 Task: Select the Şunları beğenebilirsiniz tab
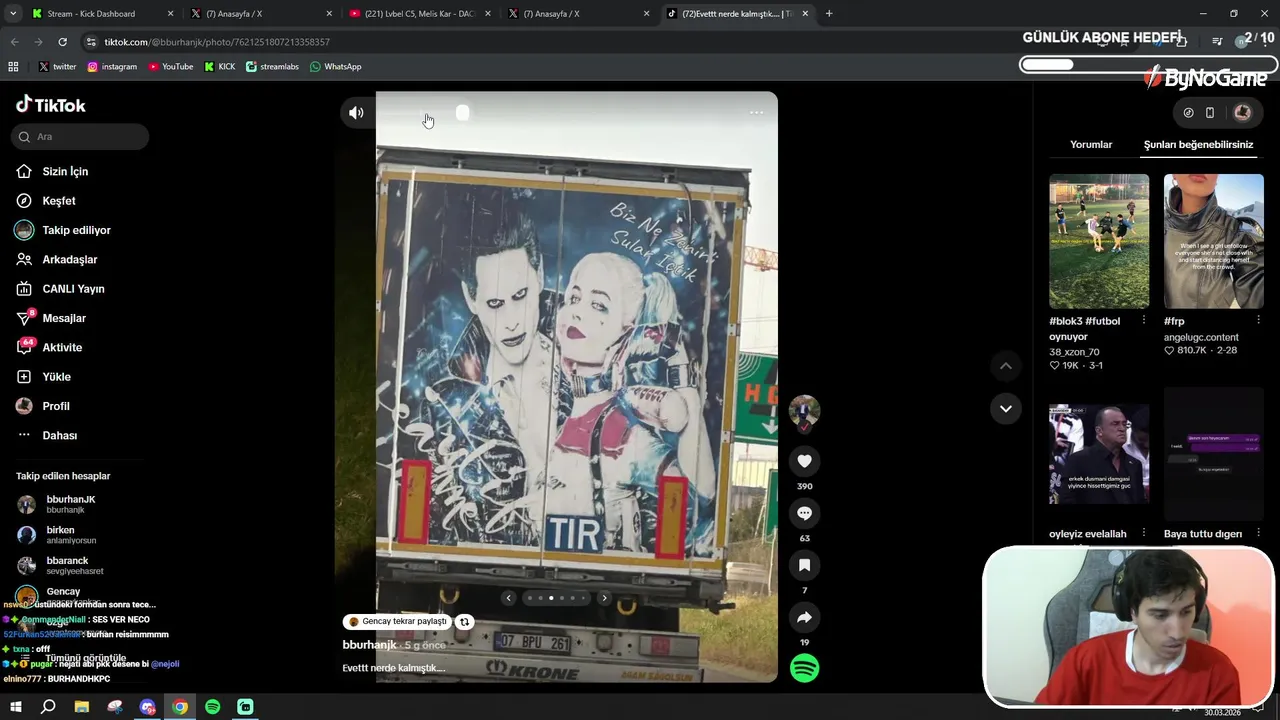tap(1198, 145)
